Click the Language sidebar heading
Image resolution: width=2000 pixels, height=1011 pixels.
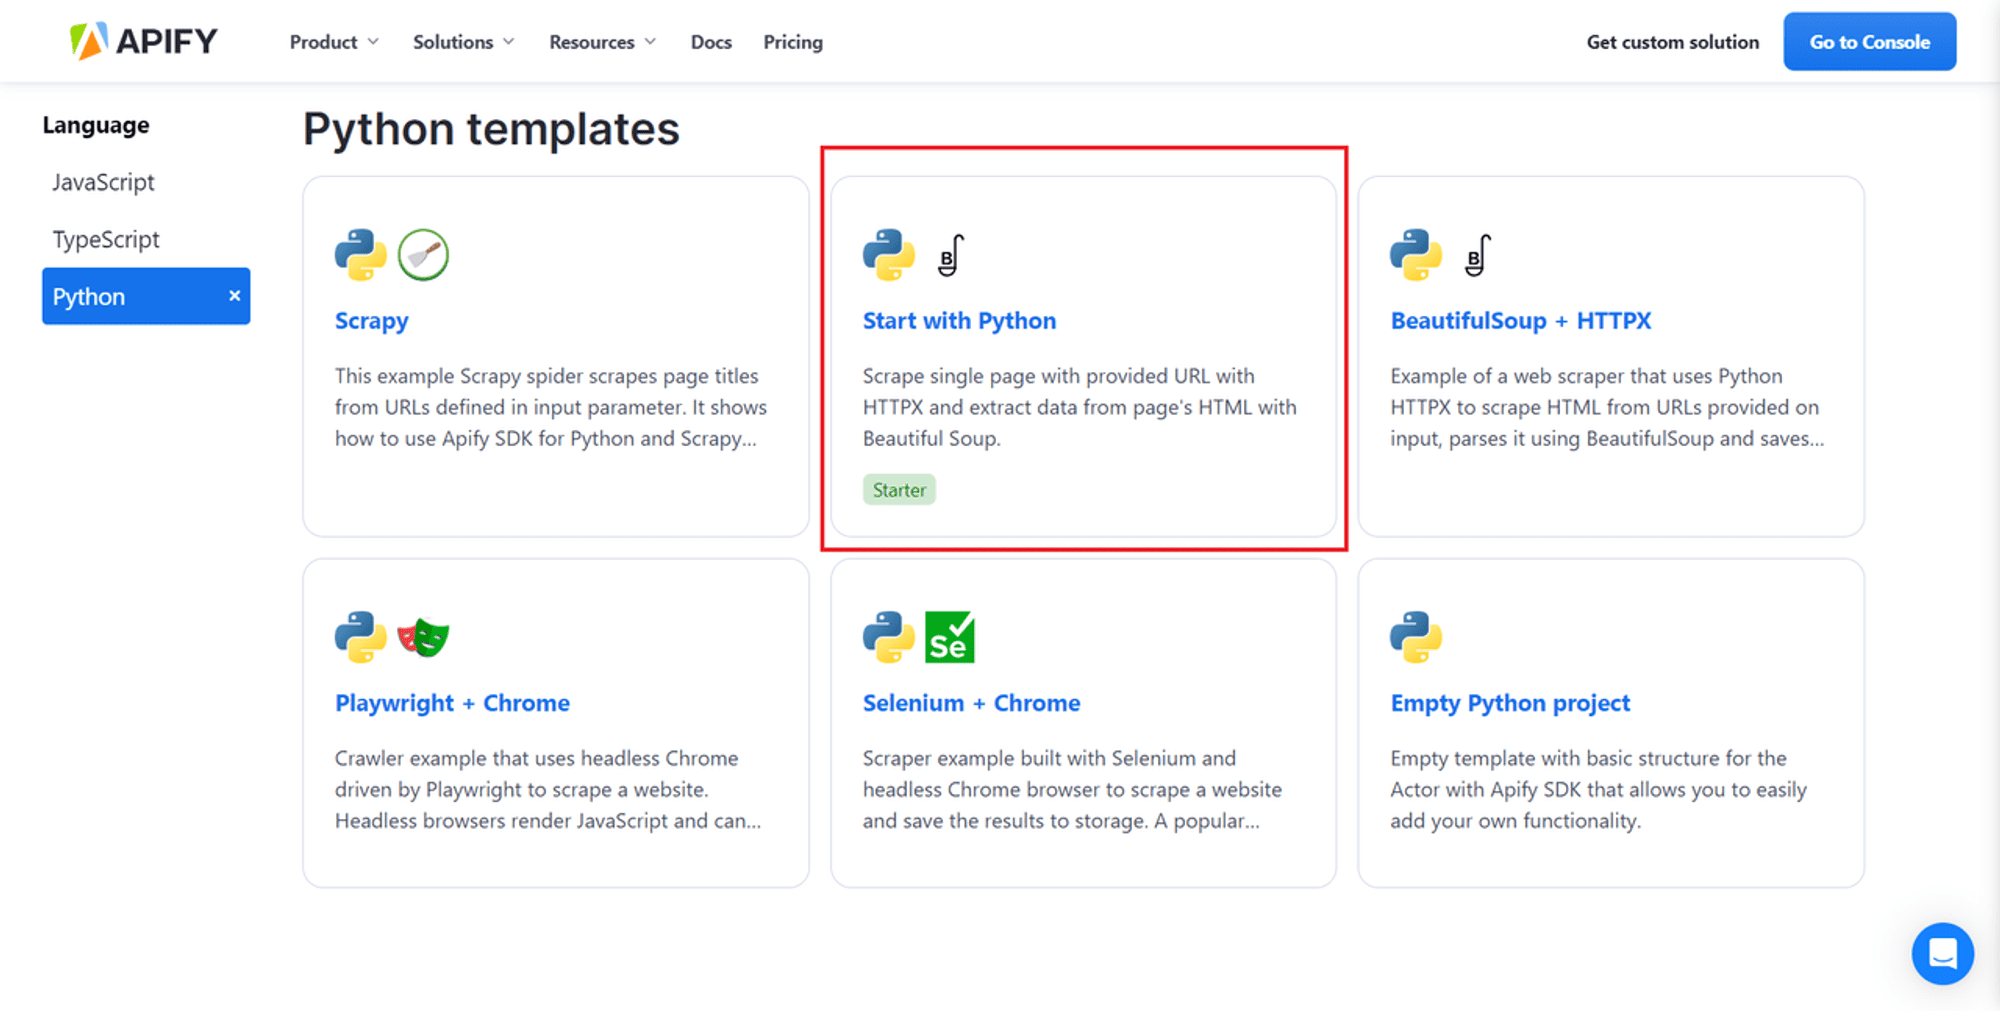tap(96, 125)
